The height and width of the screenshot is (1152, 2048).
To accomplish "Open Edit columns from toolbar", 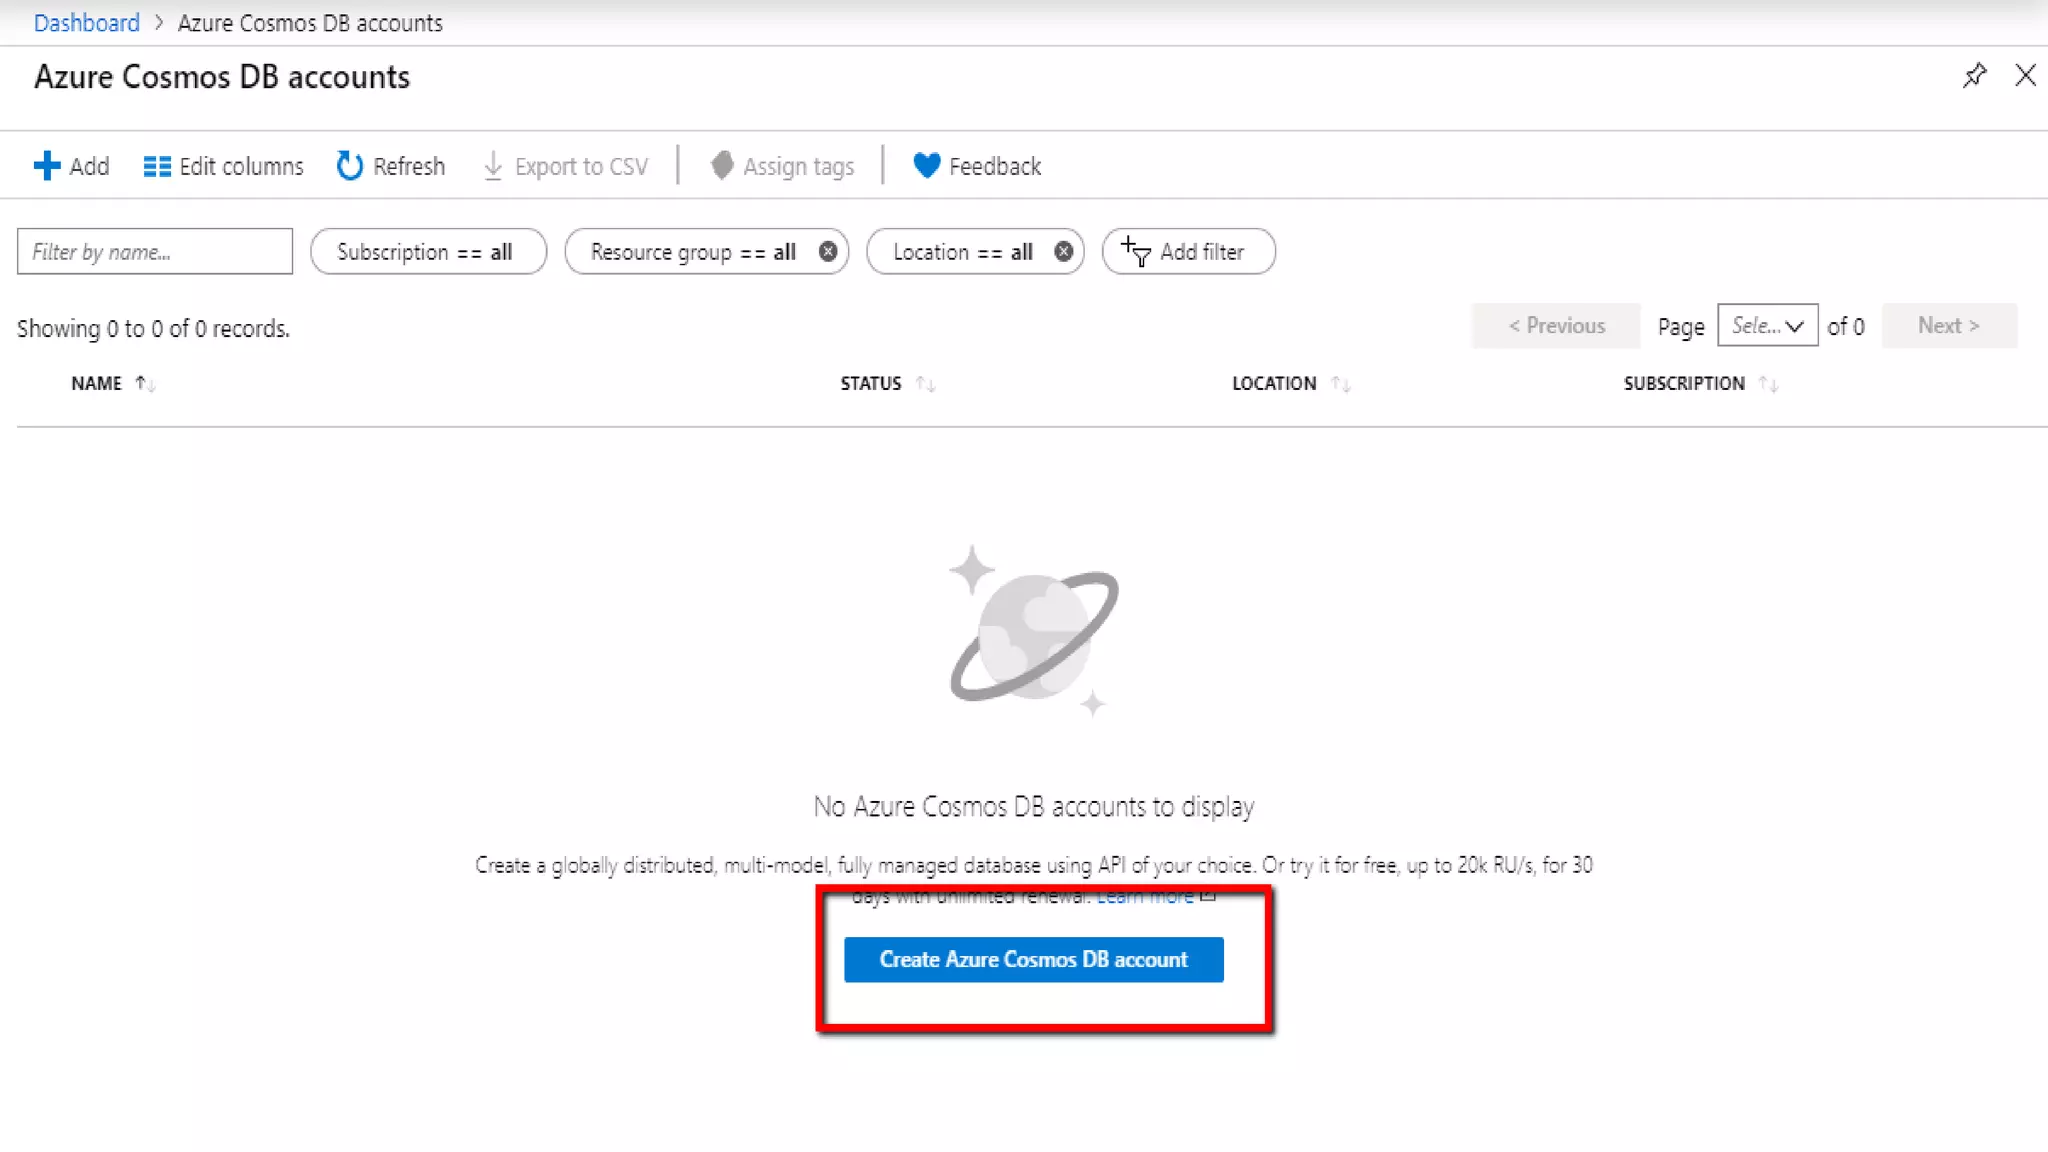I will pos(223,166).
